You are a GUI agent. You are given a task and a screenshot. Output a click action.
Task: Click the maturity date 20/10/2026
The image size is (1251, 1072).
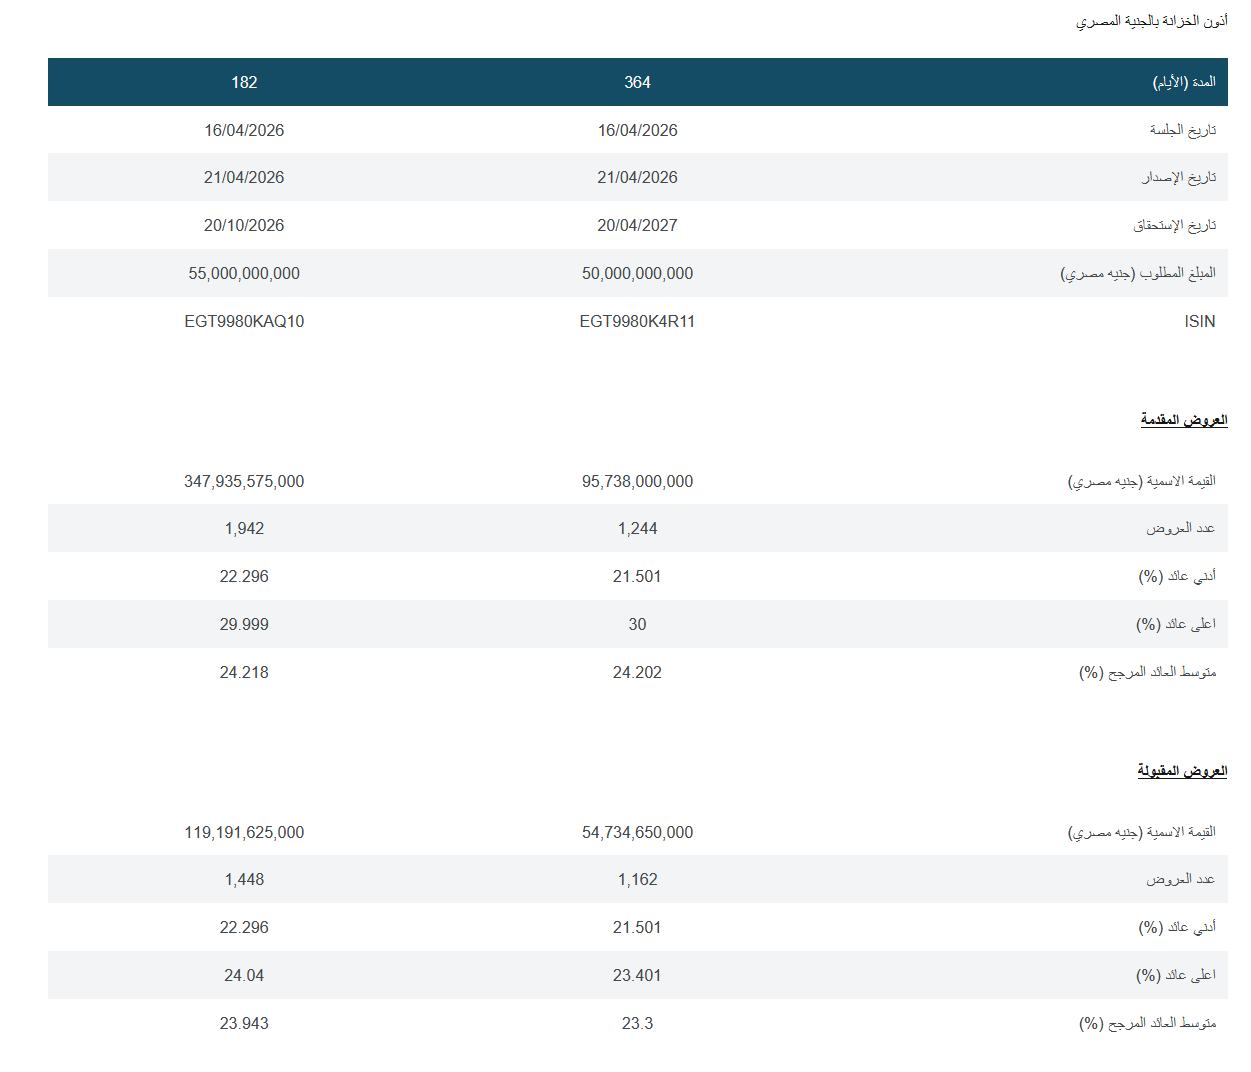coord(244,225)
